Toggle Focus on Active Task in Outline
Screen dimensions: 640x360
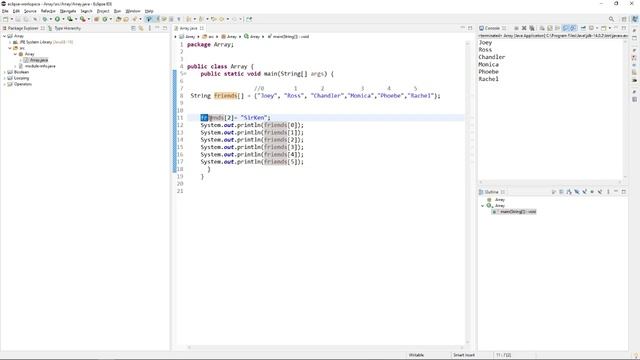tap(554, 192)
